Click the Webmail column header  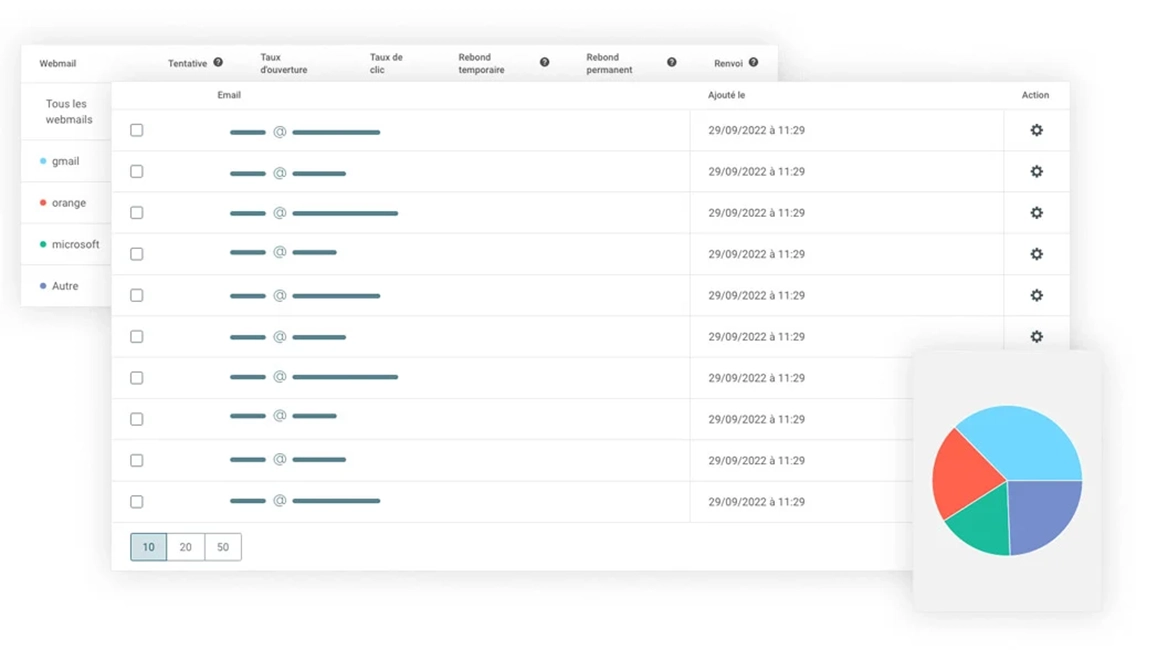pos(57,63)
